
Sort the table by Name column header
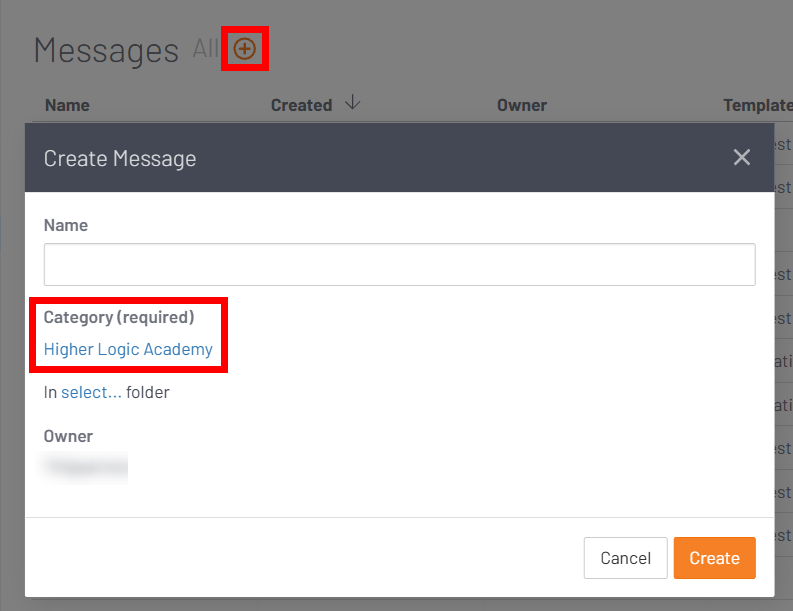(x=67, y=105)
